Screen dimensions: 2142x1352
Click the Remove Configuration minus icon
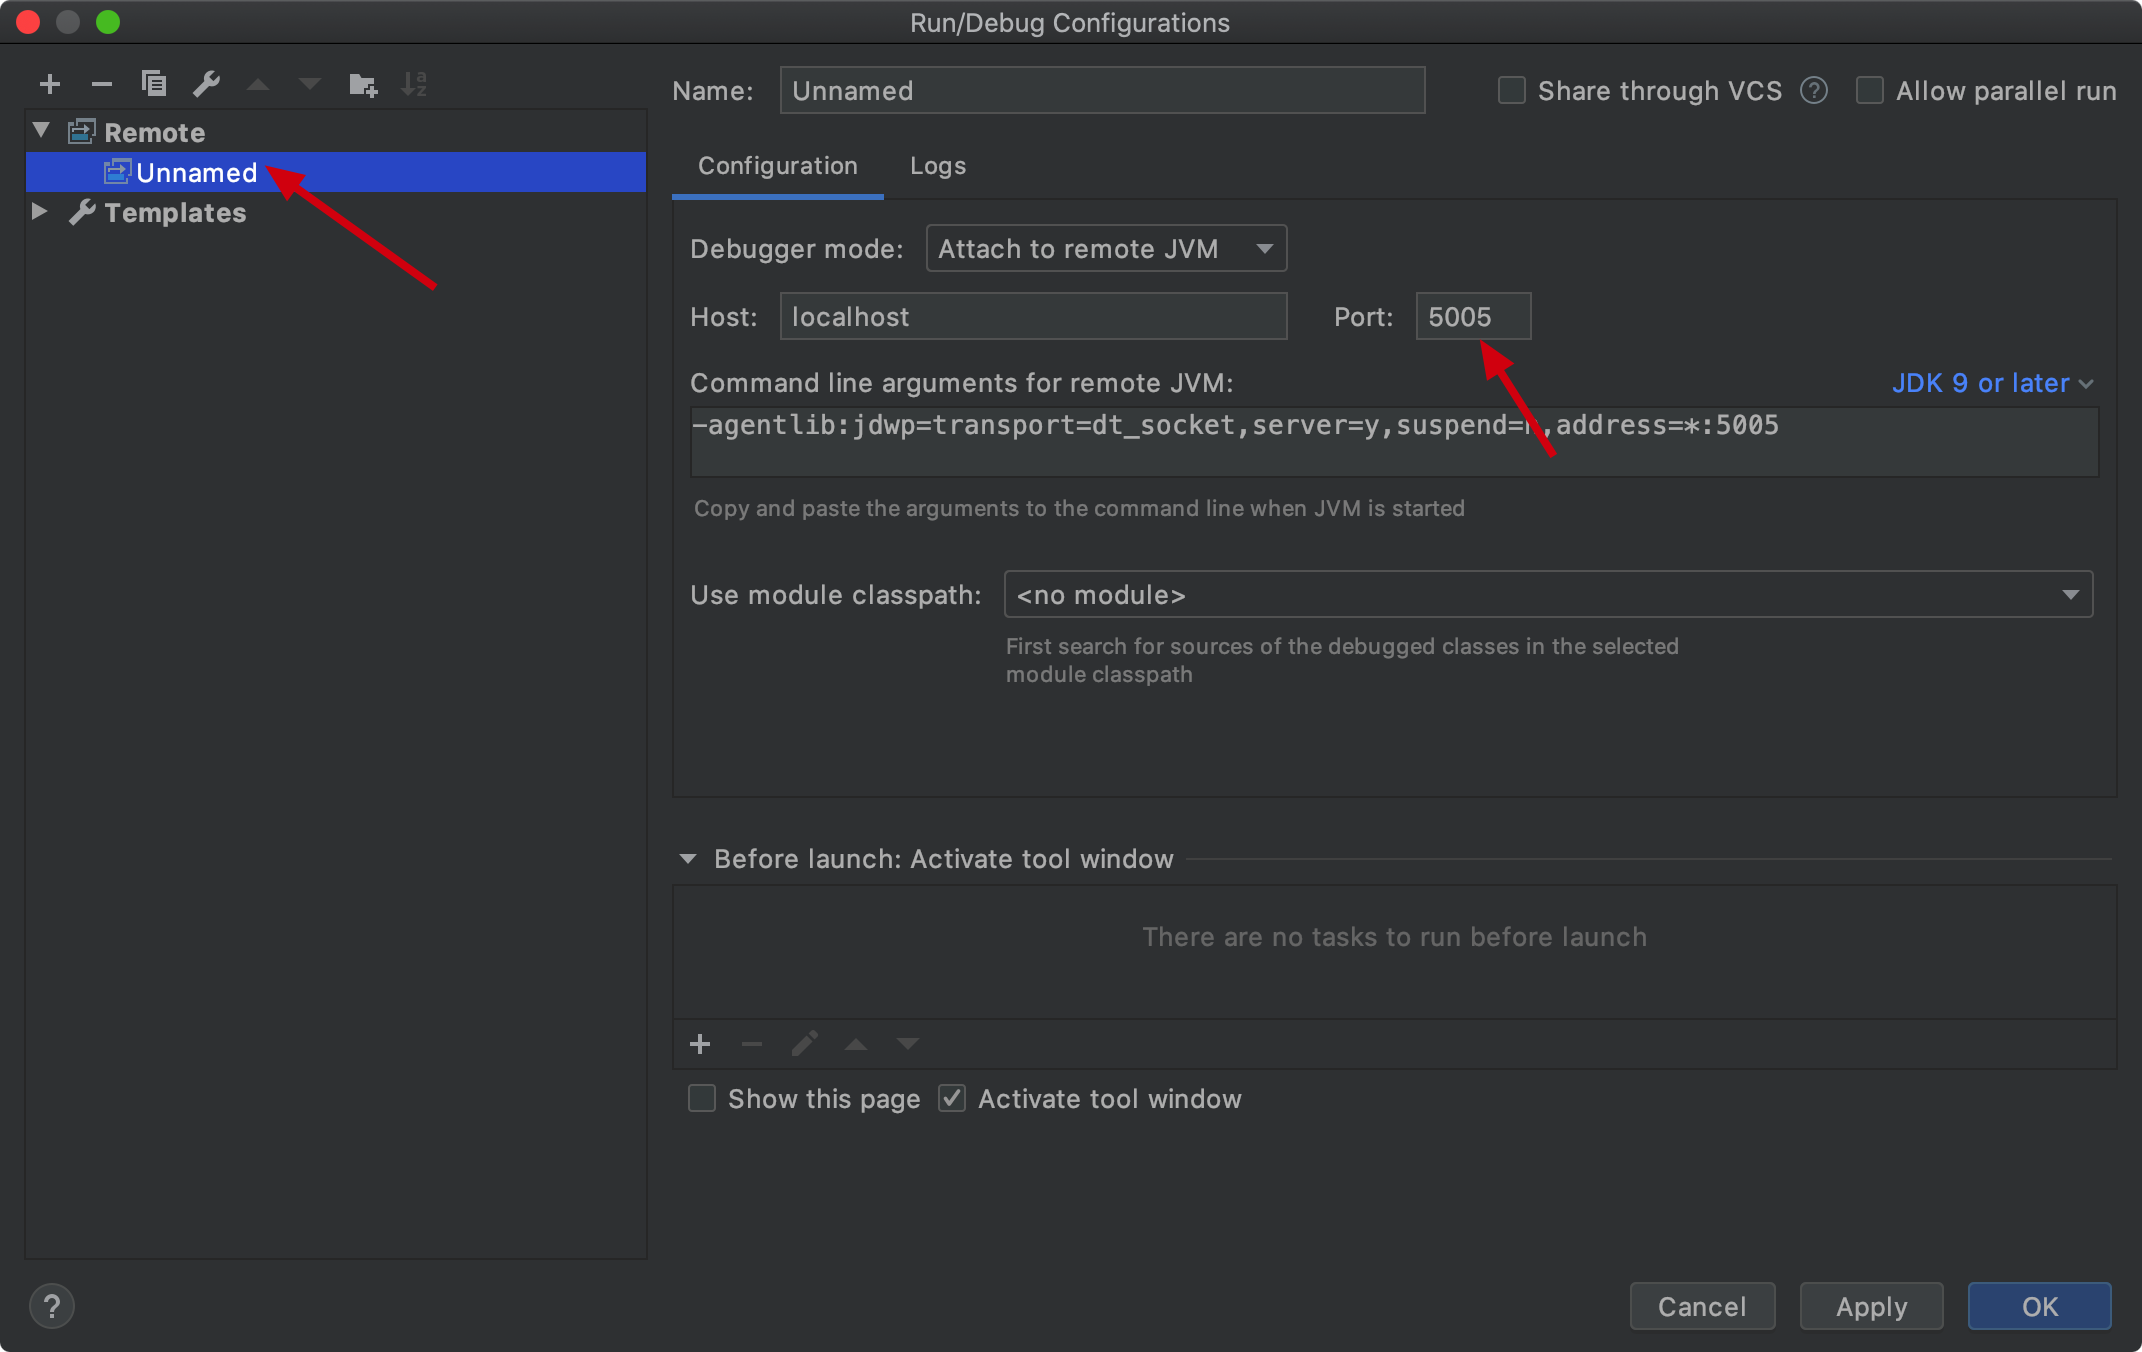101,84
